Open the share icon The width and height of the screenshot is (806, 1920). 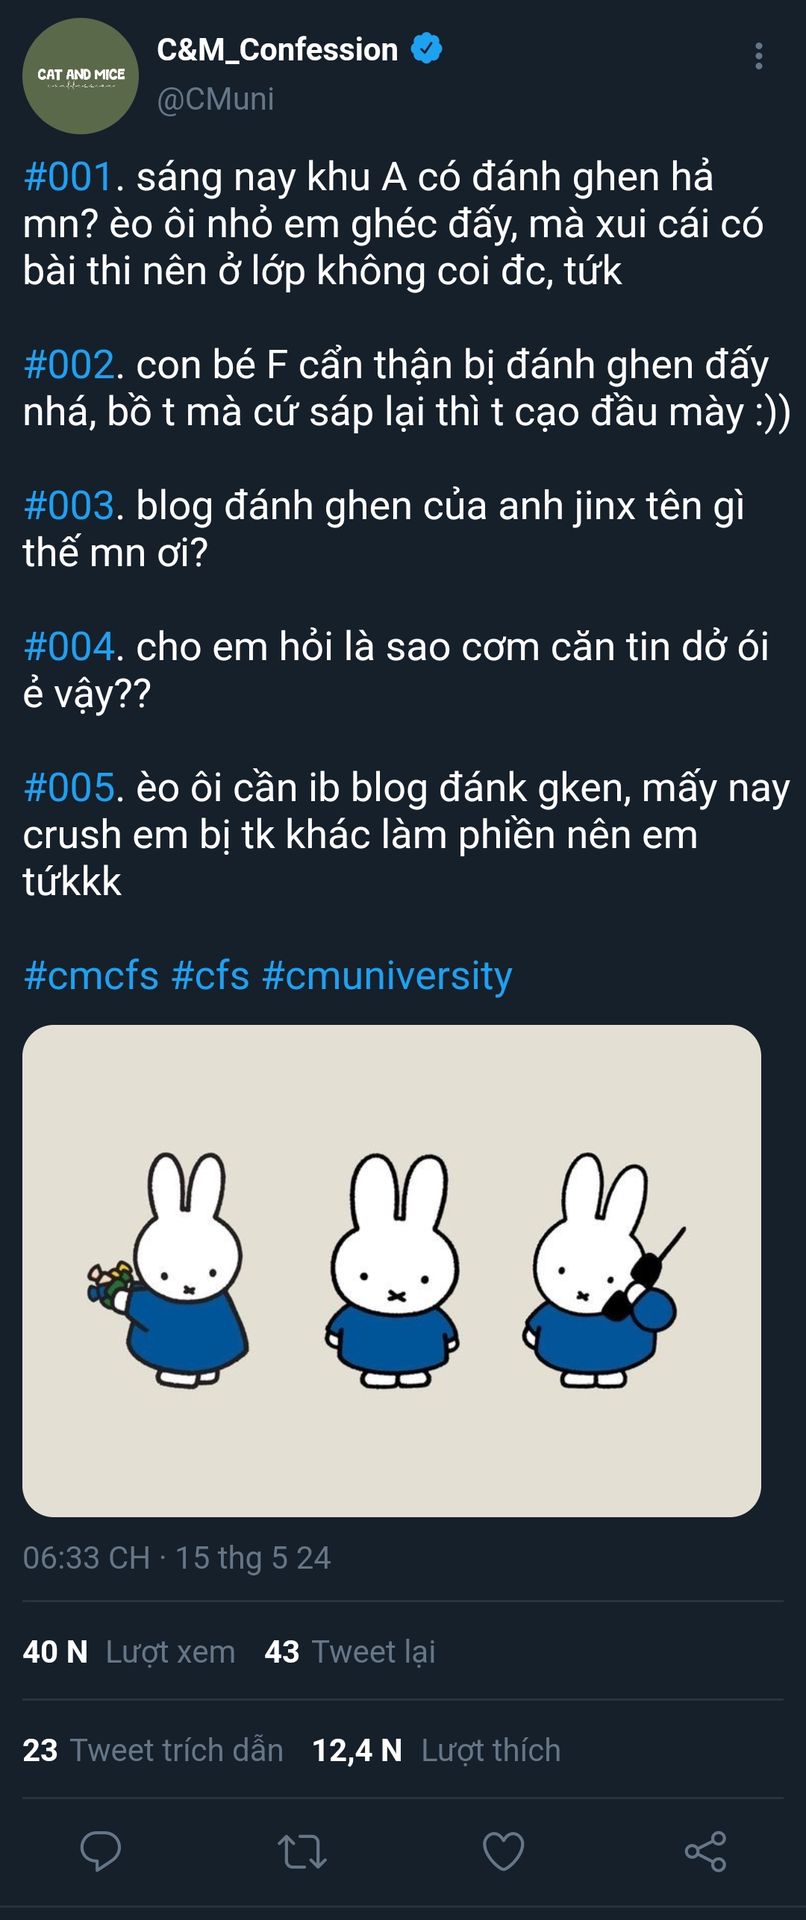coord(705,1852)
